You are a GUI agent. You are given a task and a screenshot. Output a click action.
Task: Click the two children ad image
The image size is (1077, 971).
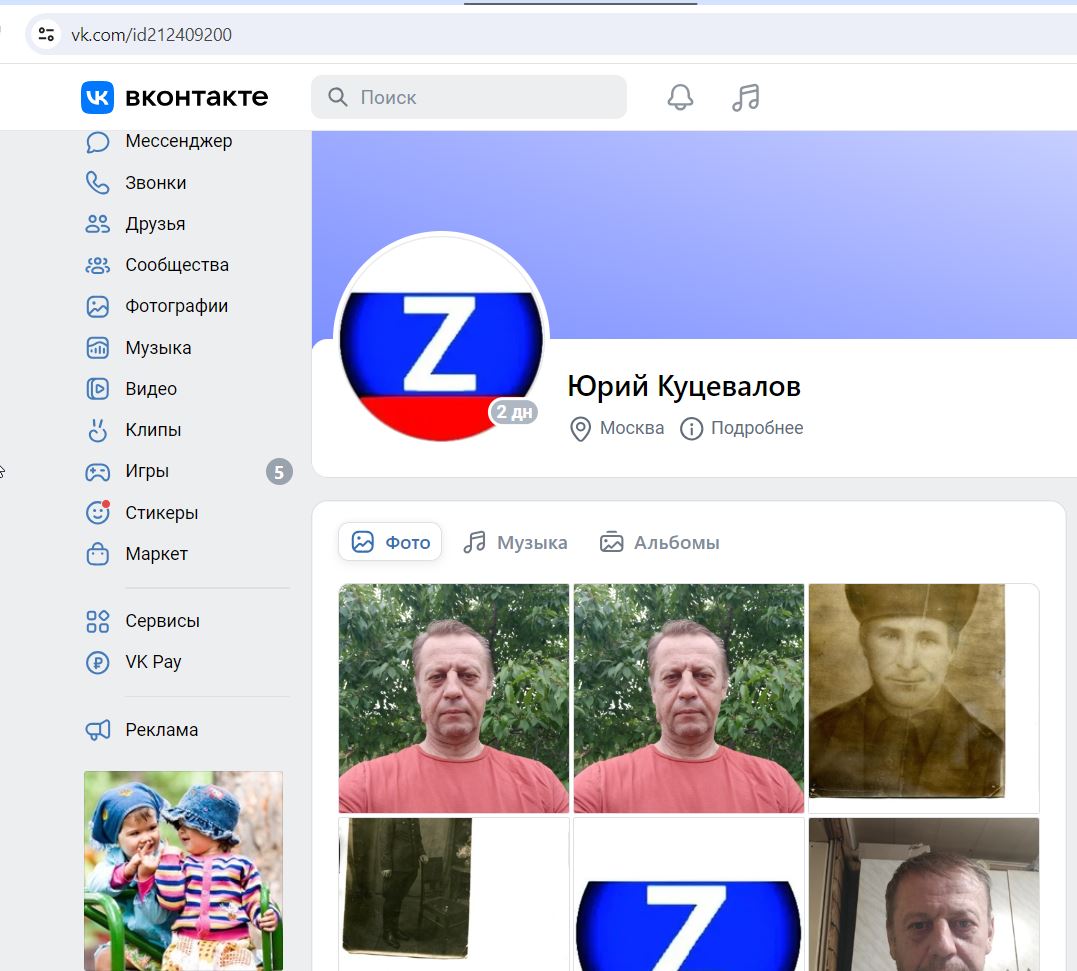(183, 871)
